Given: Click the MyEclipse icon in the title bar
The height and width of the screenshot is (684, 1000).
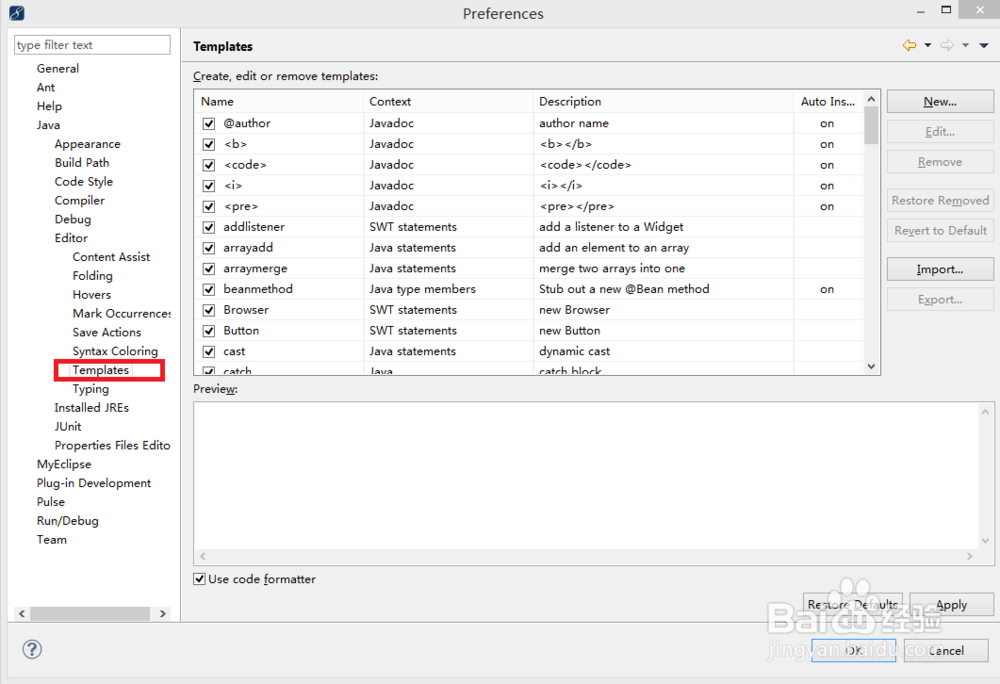Looking at the screenshot, I should click(x=17, y=13).
